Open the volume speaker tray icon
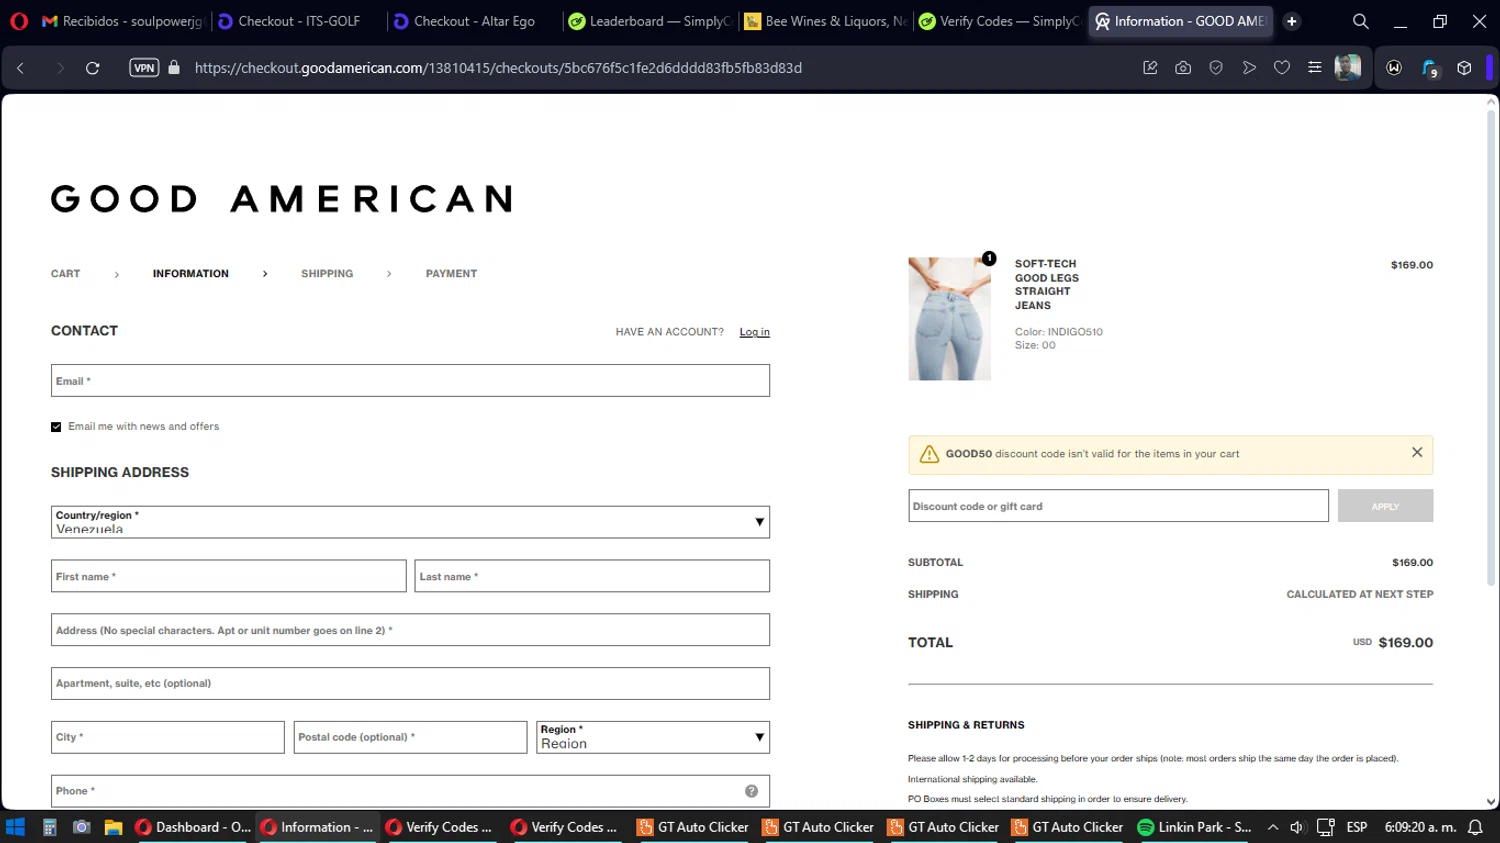This screenshot has width=1500, height=843. click(x=1297, y=827)
